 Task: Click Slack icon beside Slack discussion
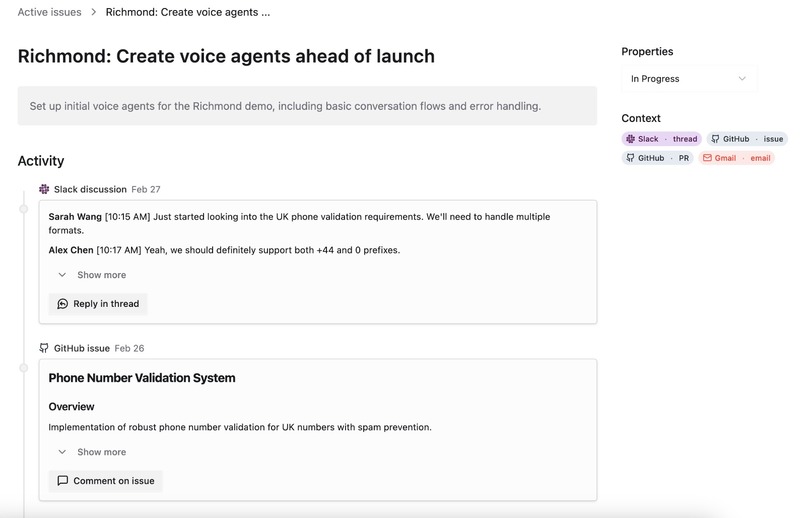tap(44, 189)
